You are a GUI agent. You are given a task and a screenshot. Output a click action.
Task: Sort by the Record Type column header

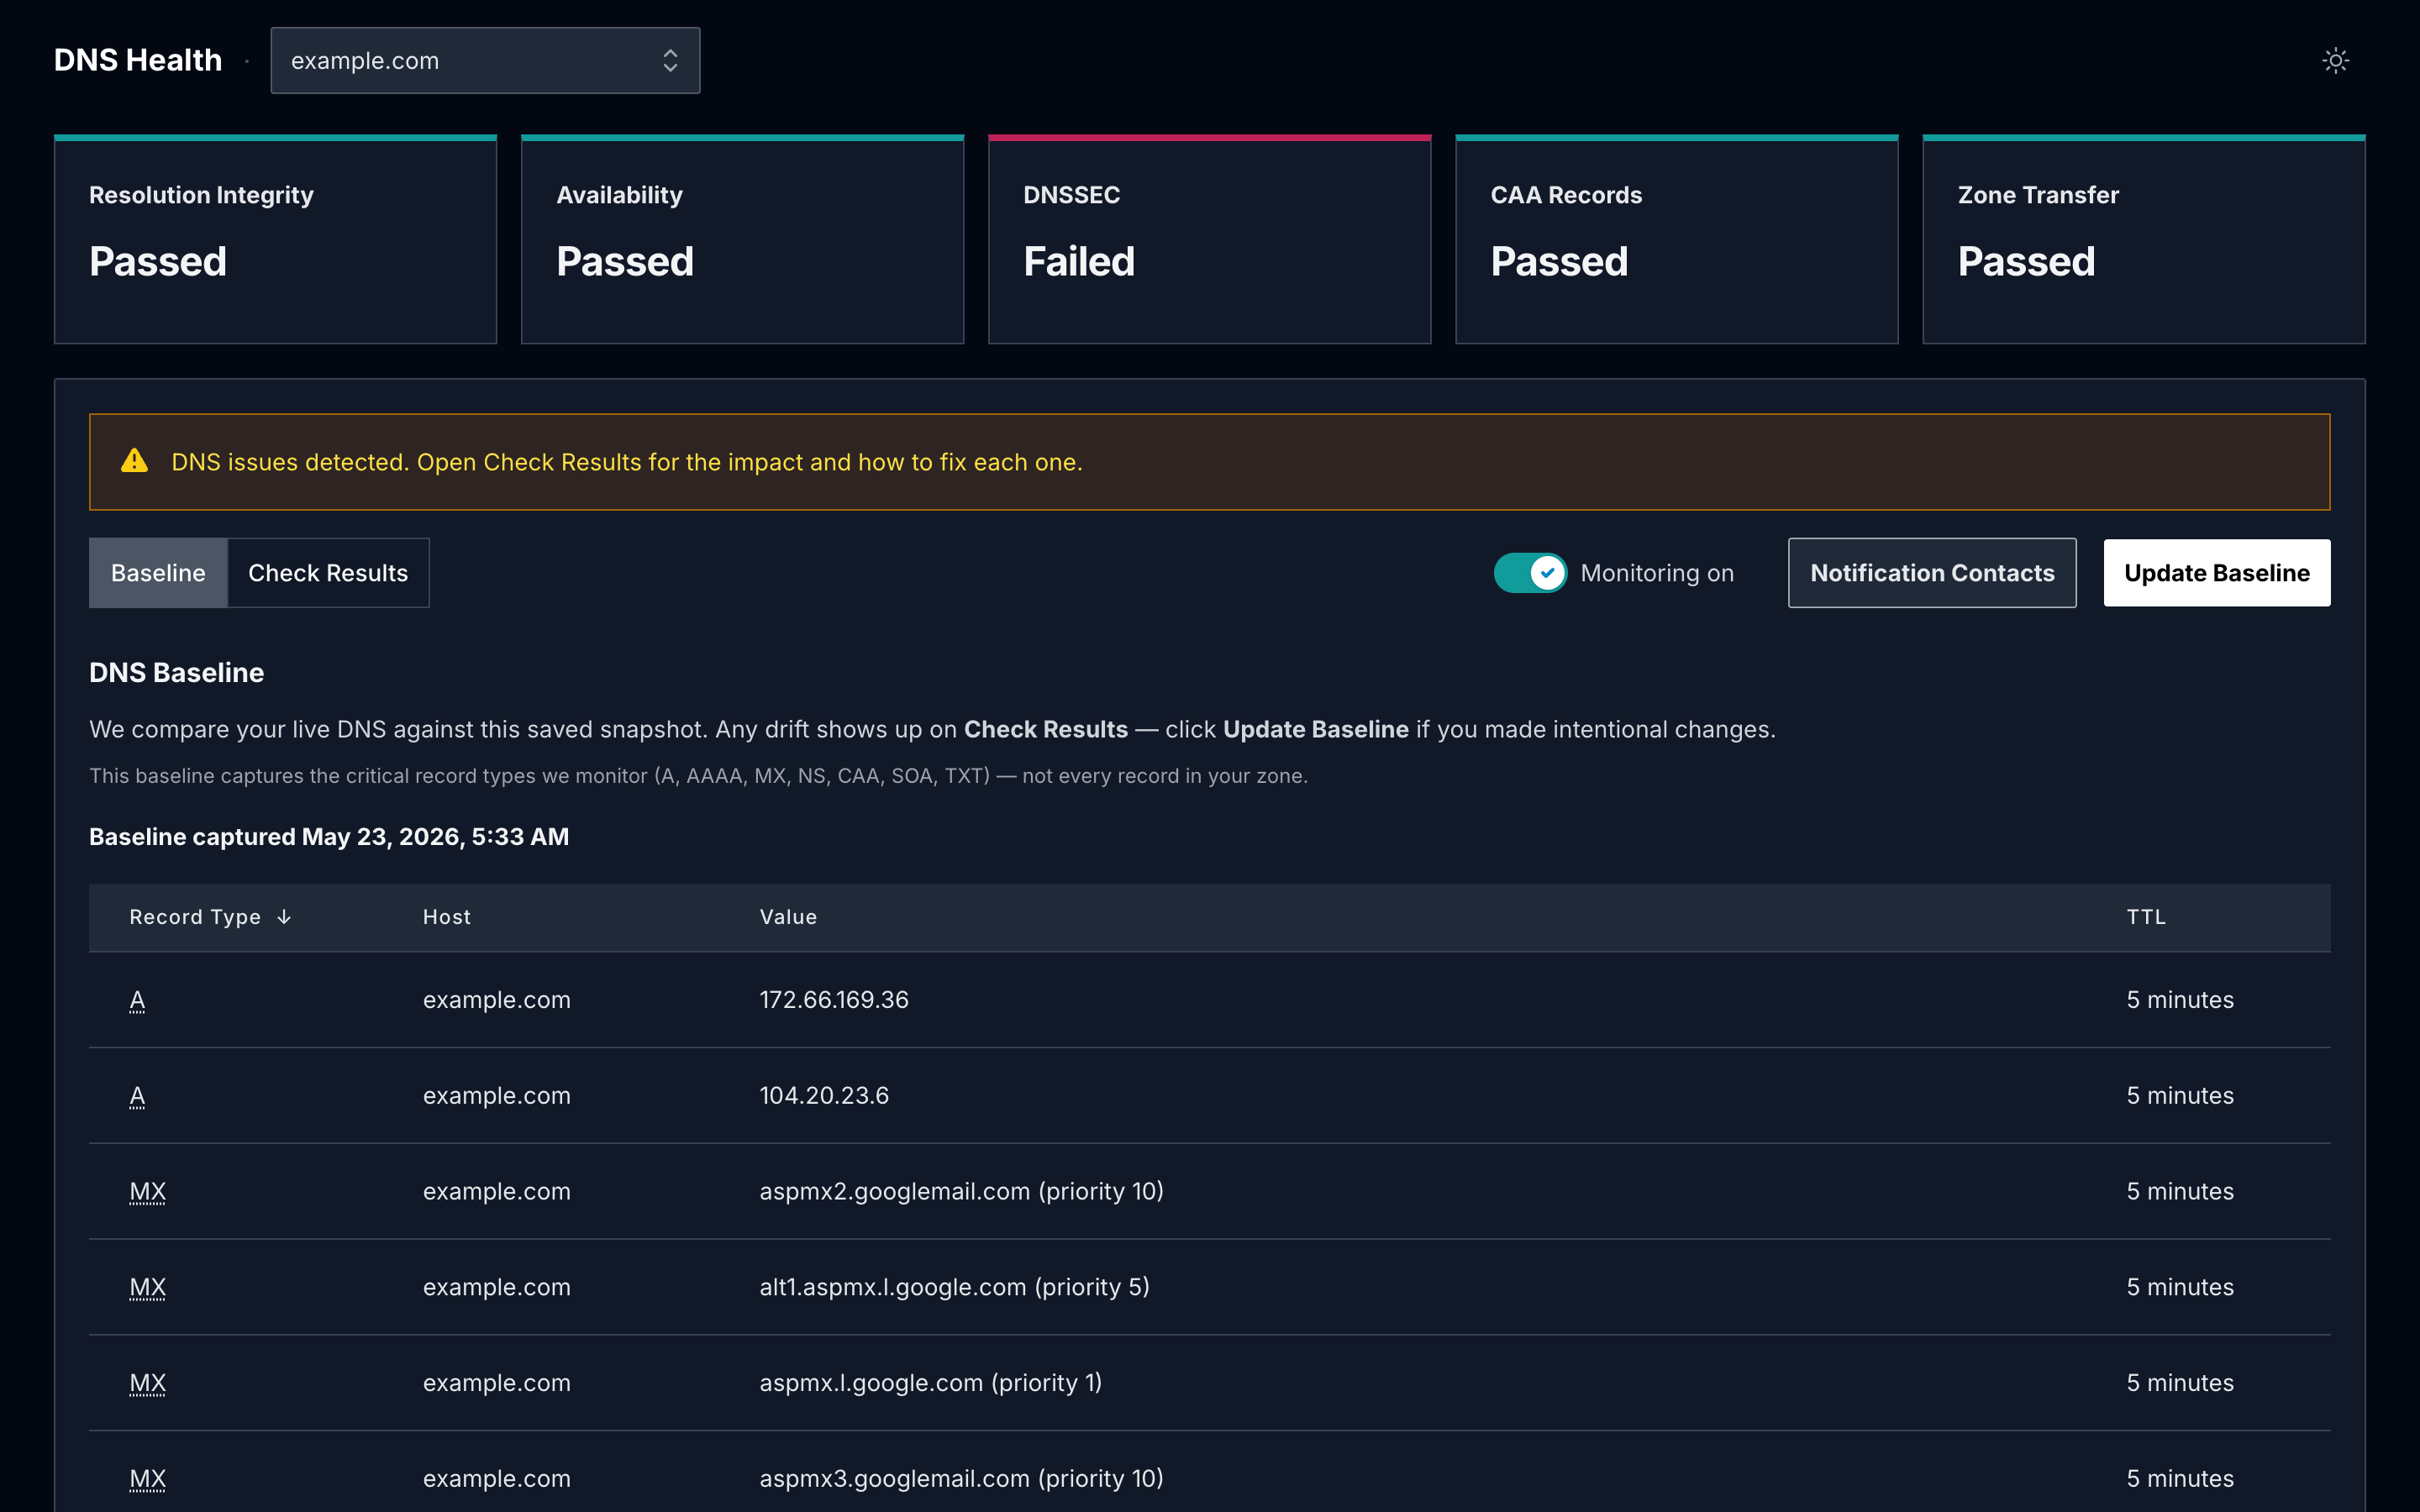pyautogui.click(x=195, y=917)
